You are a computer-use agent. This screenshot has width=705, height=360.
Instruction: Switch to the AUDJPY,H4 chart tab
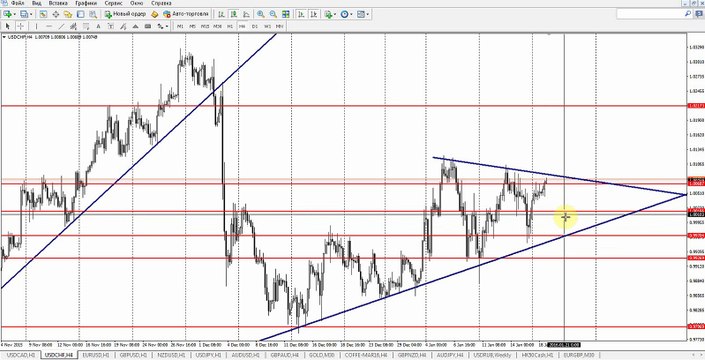[451, 355]
